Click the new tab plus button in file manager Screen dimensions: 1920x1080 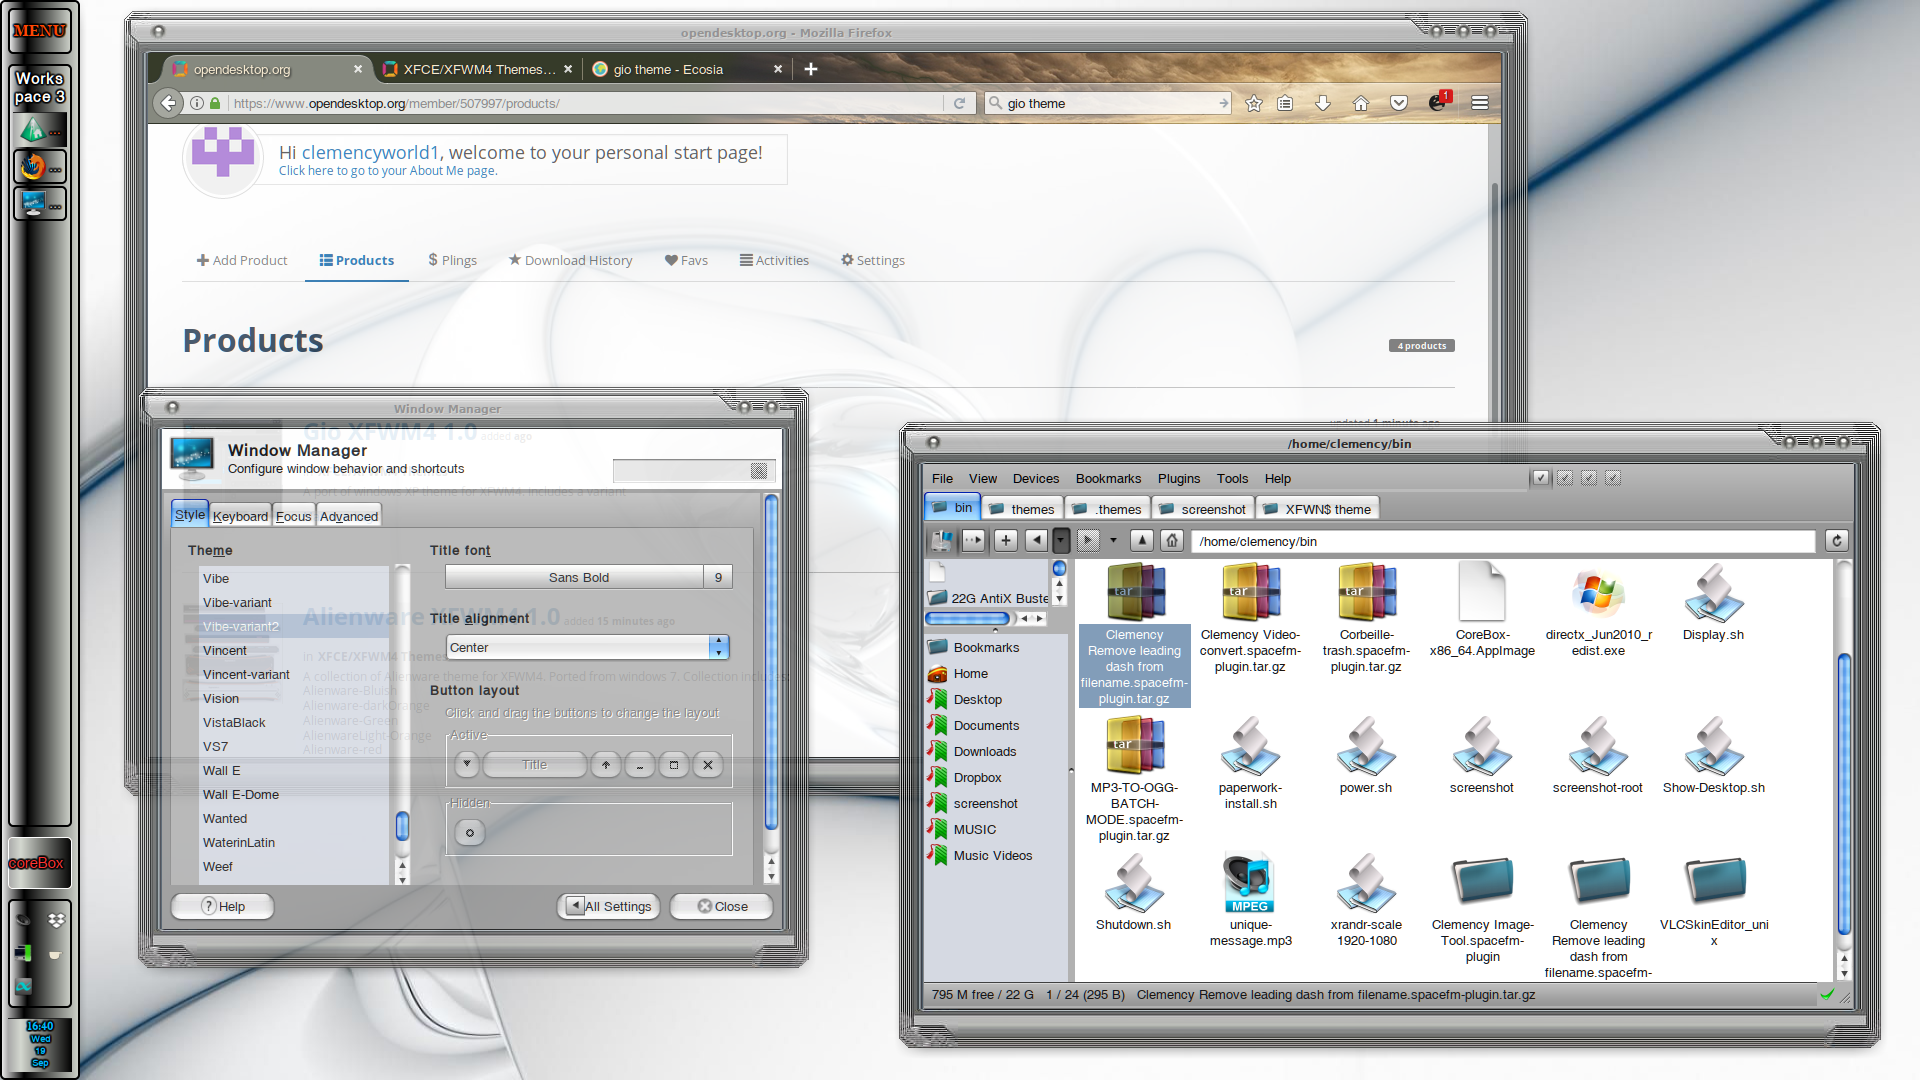click(1006, 541)
